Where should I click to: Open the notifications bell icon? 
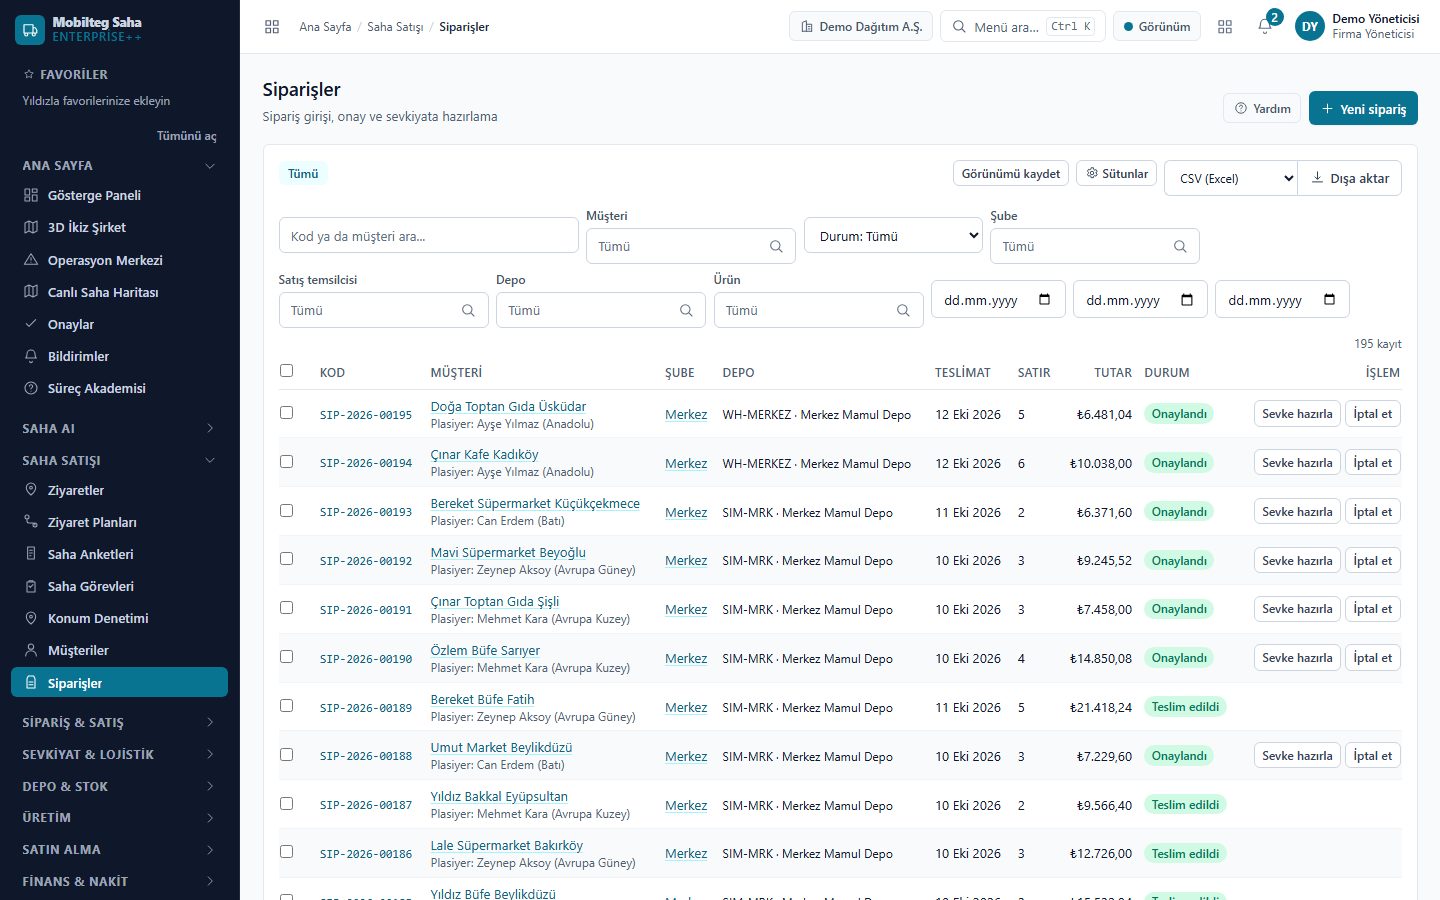pos(1264,27)
